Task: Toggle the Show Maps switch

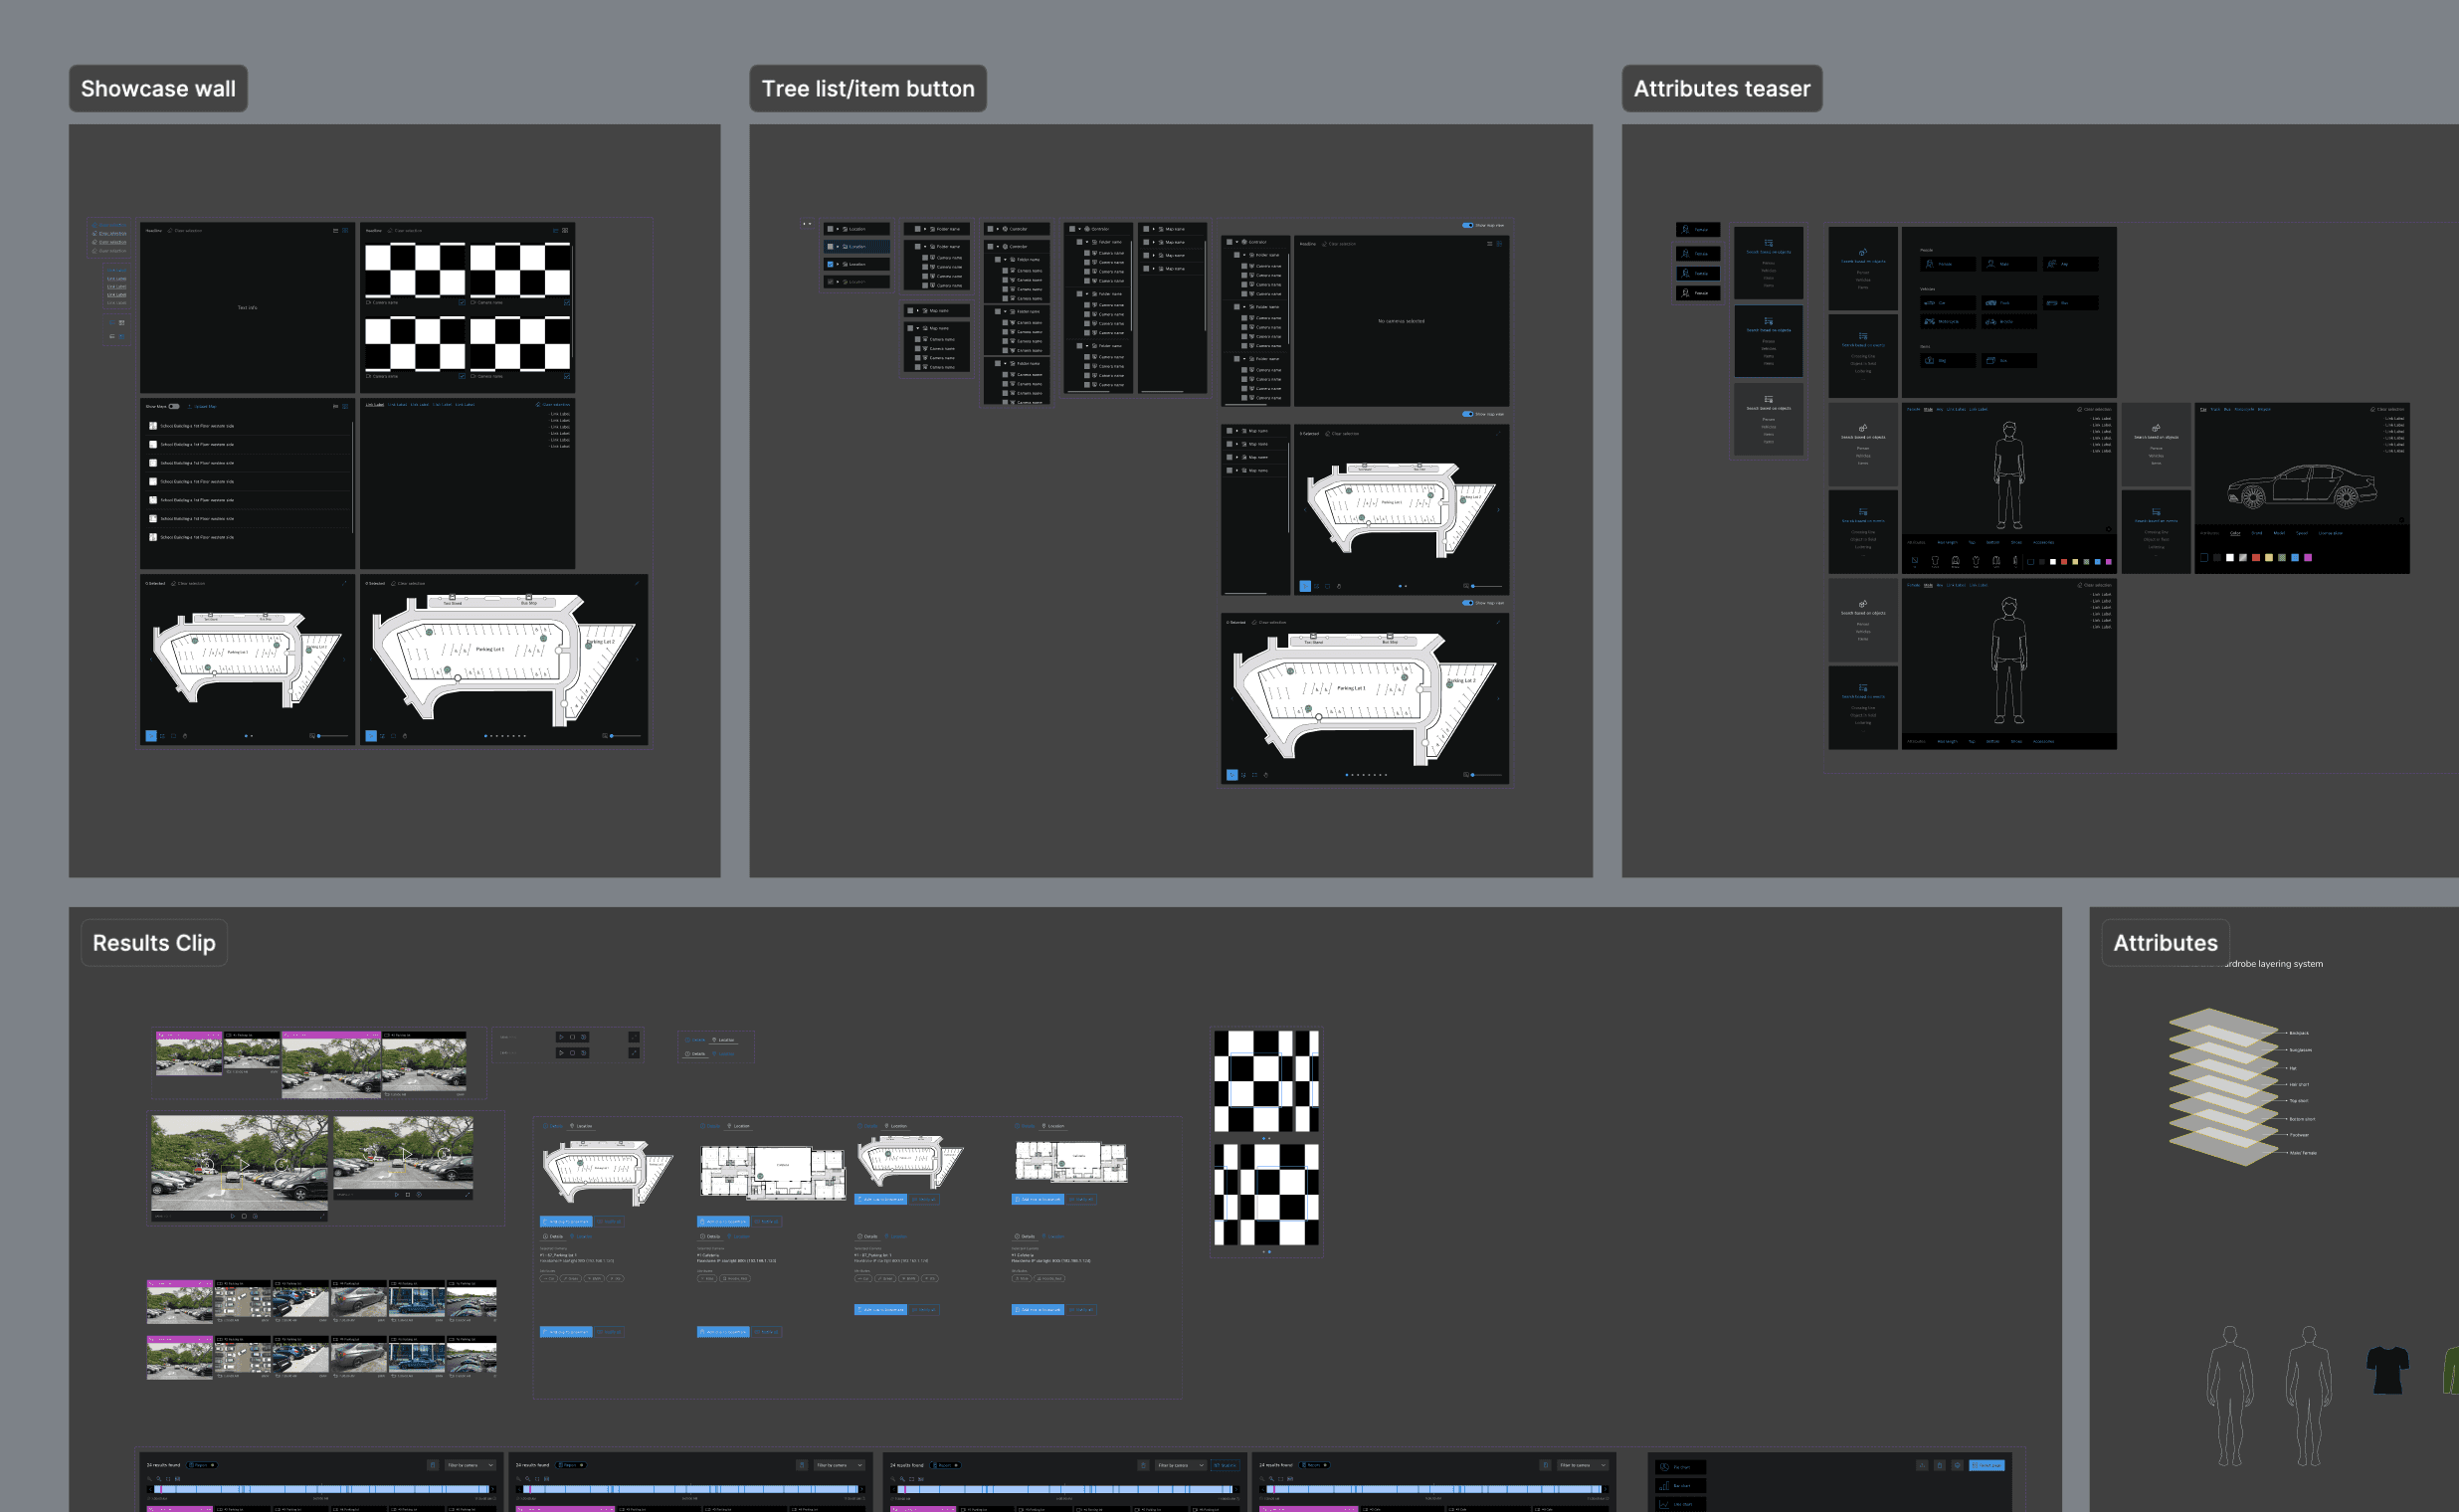Action: click(174, 406)
